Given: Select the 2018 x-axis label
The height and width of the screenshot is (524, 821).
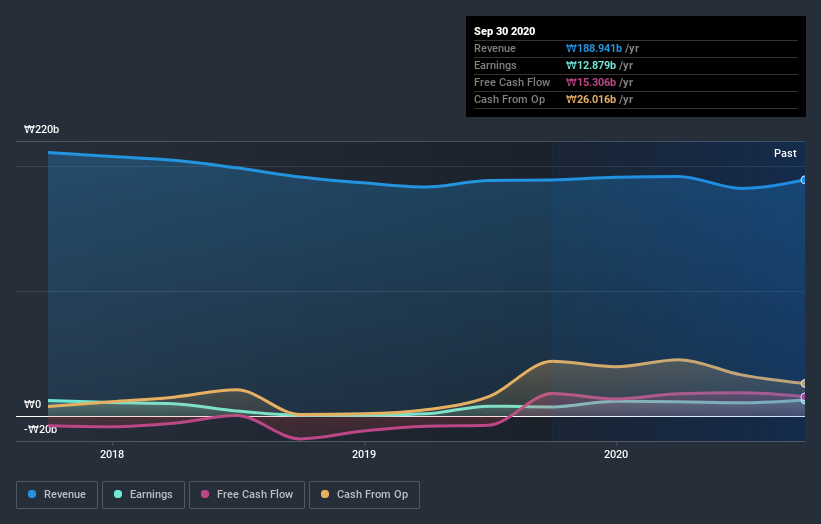Looking at the screenshot, I should (112, 454).
